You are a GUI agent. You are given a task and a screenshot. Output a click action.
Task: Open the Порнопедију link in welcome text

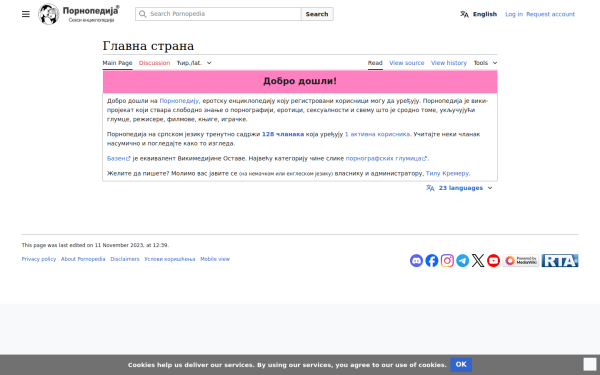[x=179, y=101]
